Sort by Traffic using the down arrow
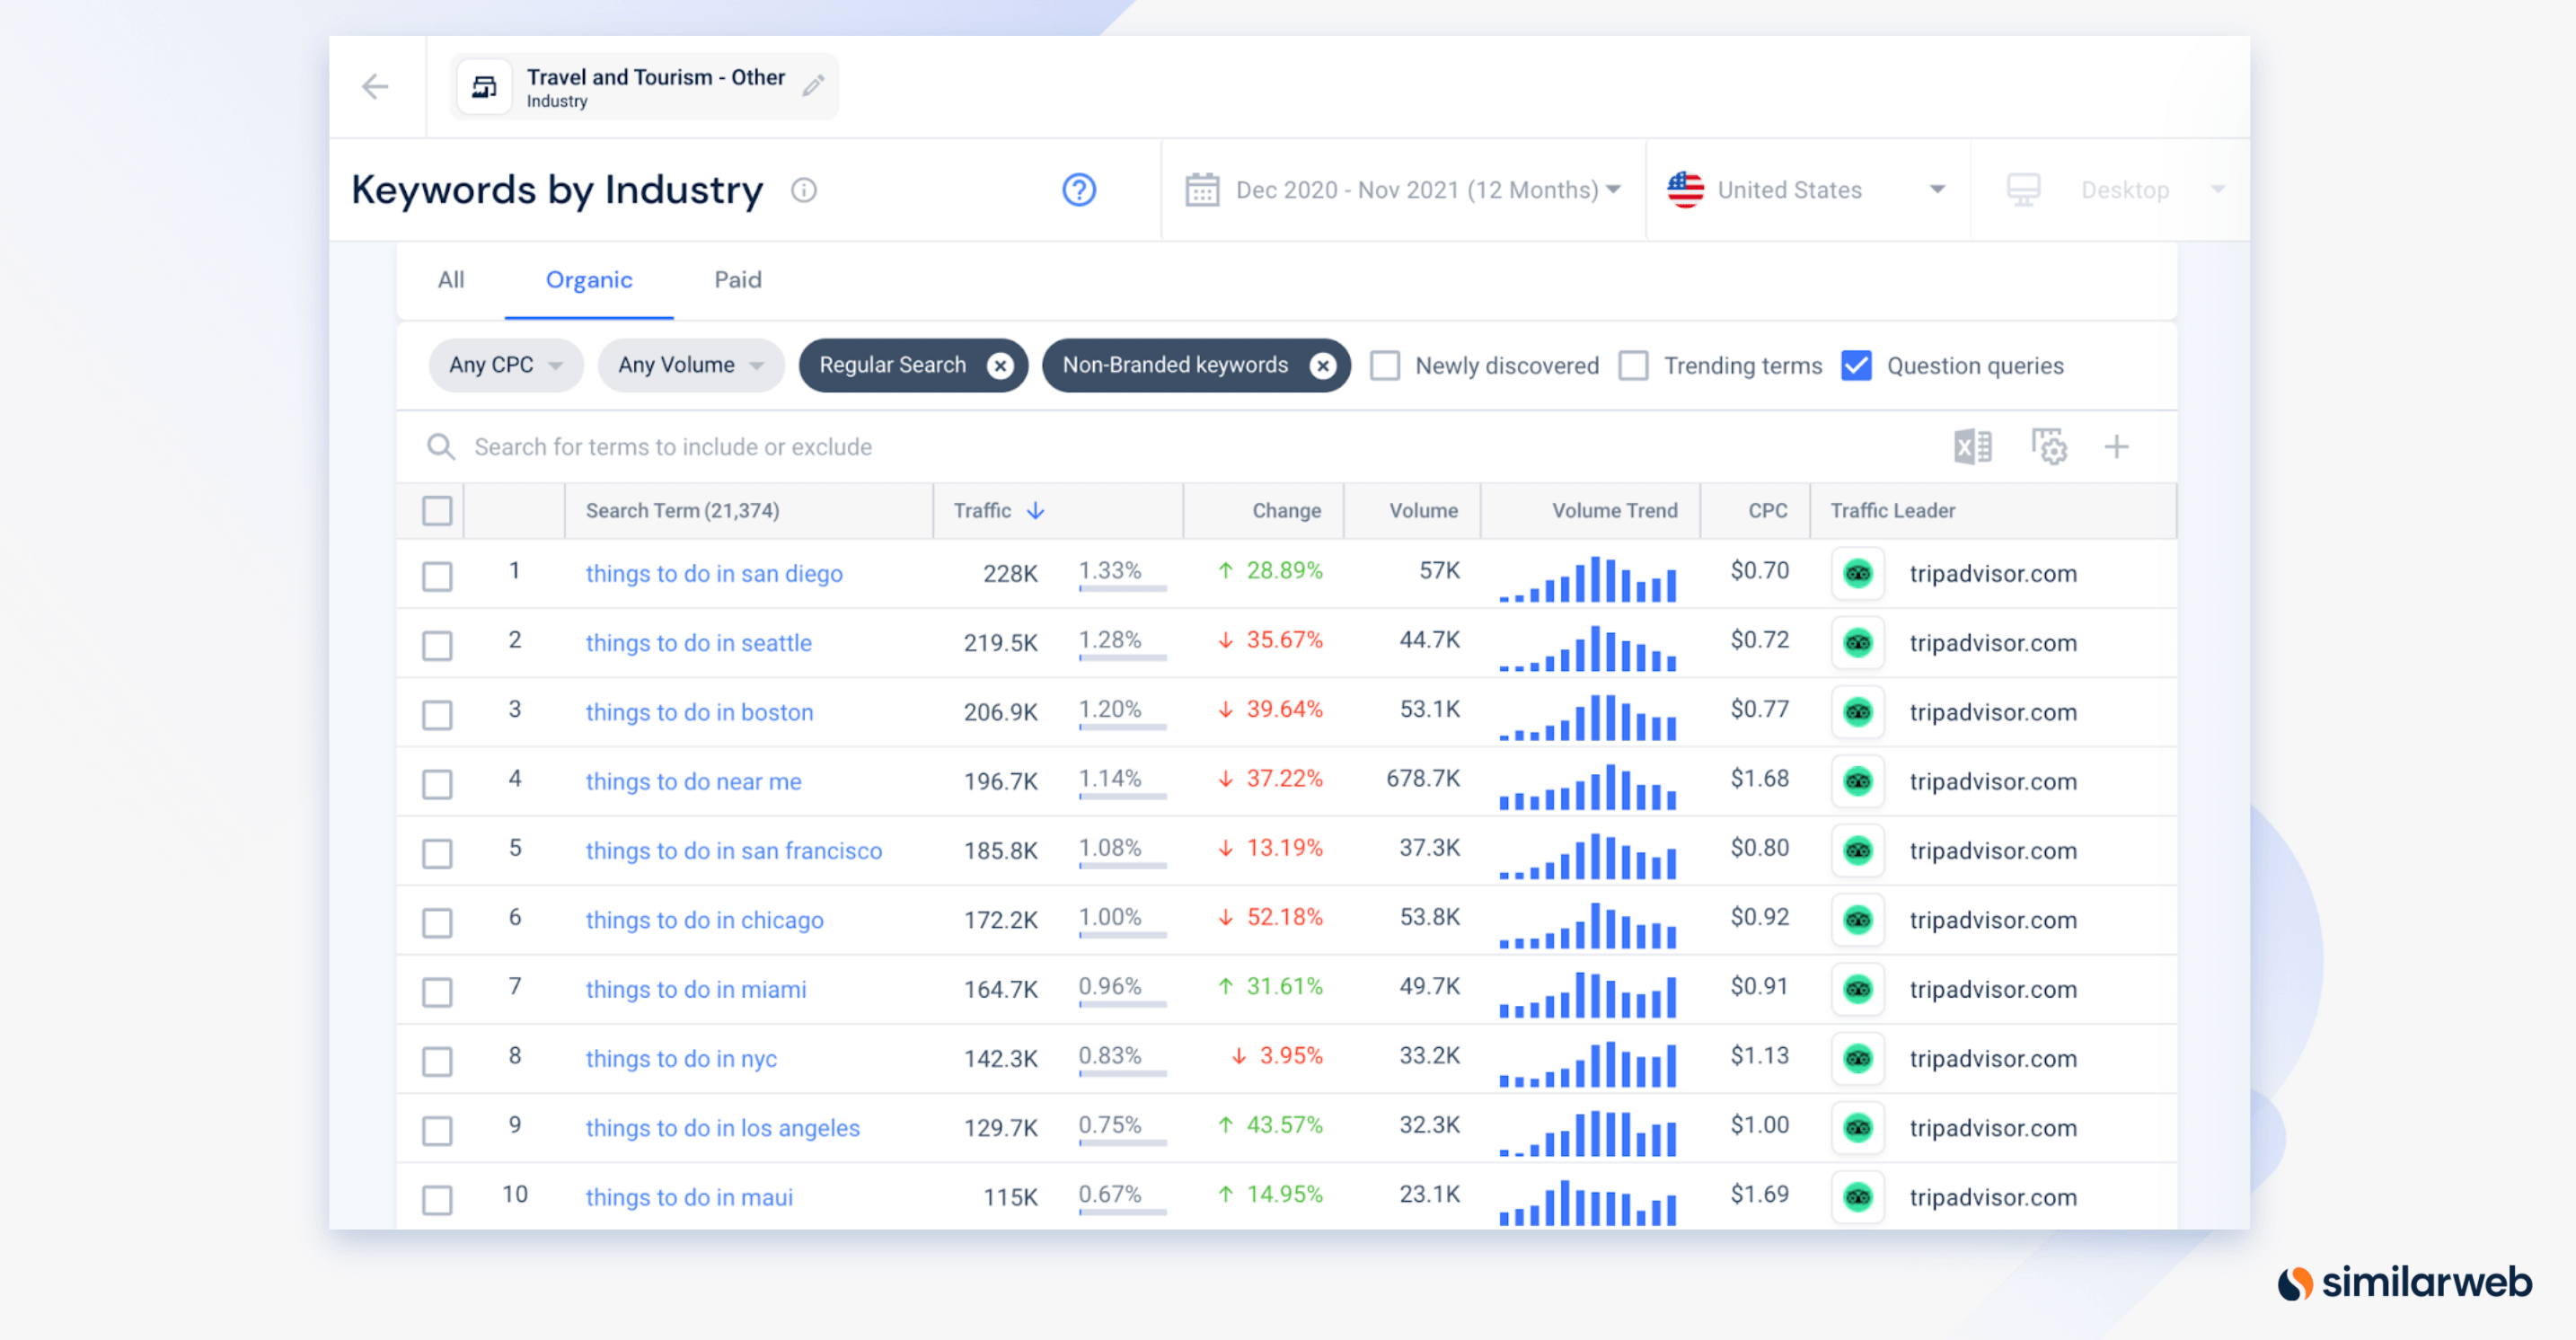This screenshot has height=1340, width=2576. (x=1036, y=511)
